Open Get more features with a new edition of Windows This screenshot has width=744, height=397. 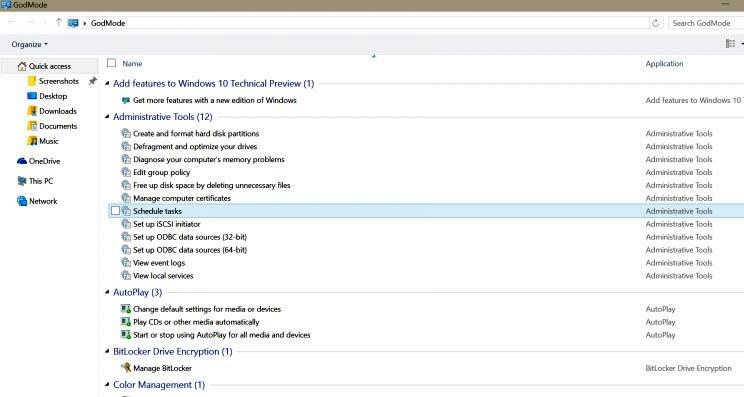pos(214,100)
